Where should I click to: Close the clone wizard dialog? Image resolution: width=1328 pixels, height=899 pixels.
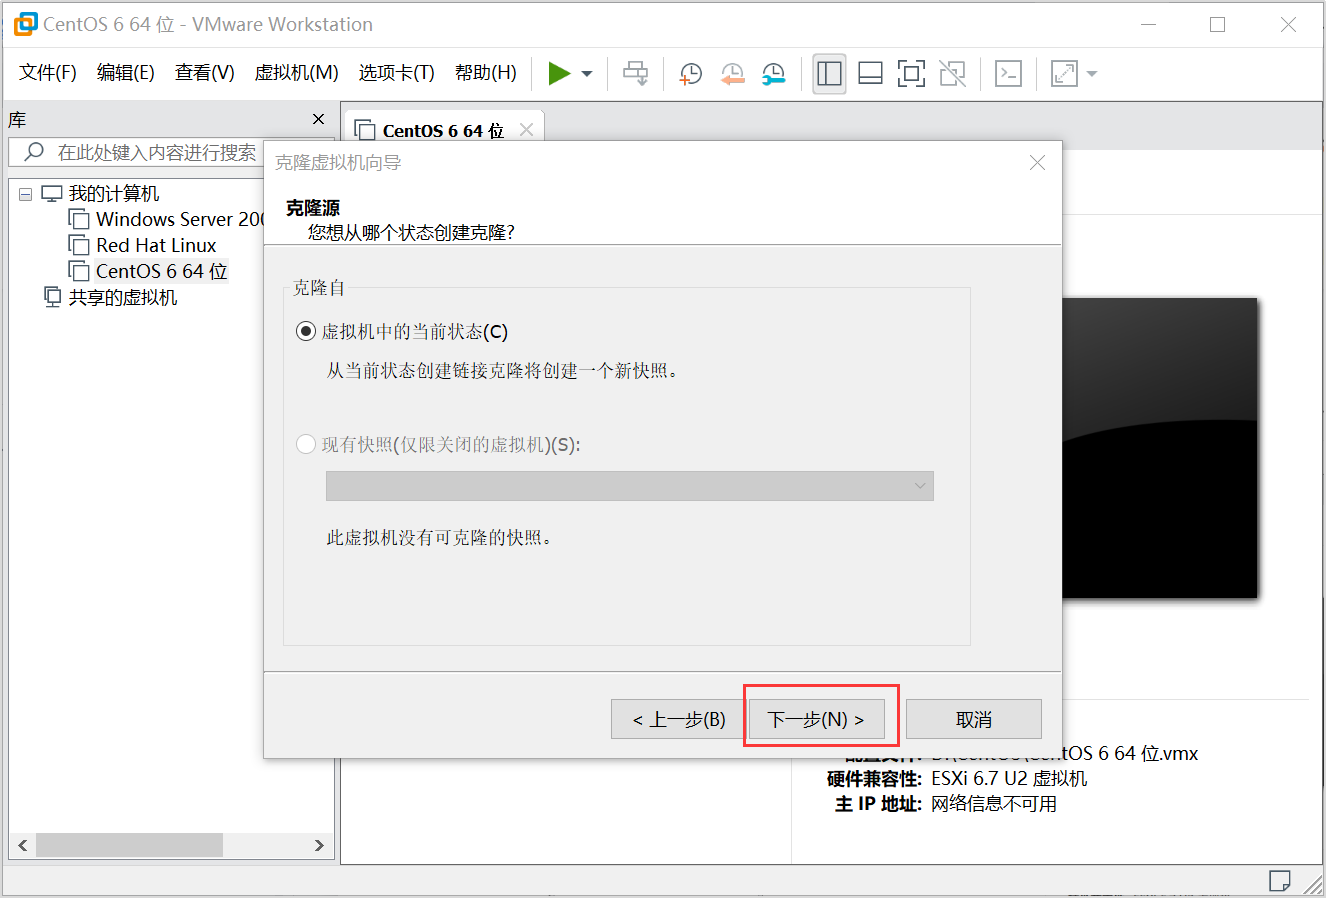(x=1037, y=162)
